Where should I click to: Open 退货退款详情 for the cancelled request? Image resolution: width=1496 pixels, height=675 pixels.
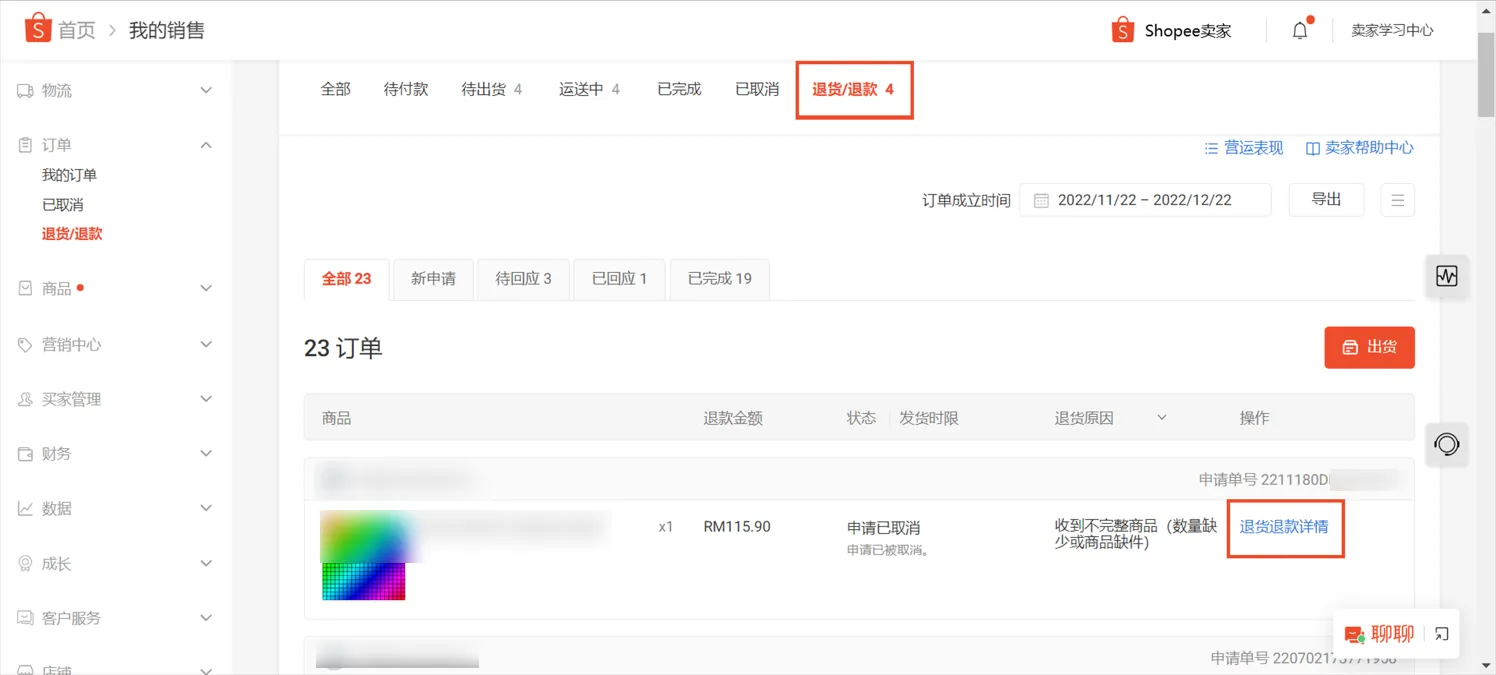pos(1285,528)
